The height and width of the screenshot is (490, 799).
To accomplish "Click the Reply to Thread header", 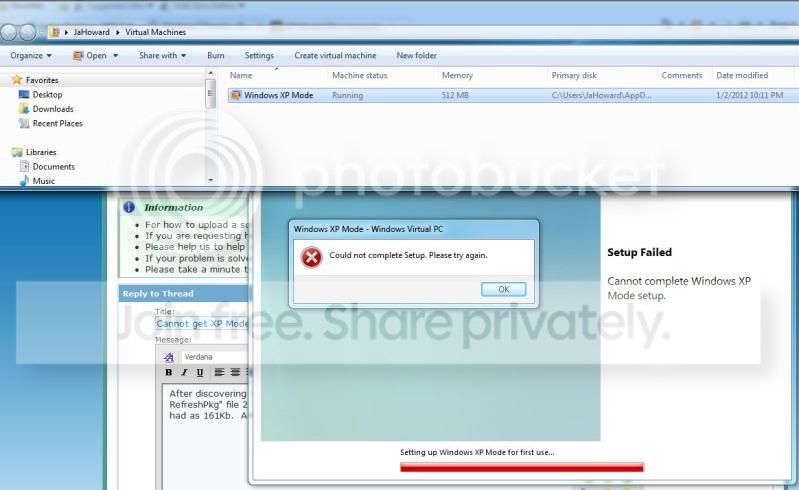I will (x=158, y=294).
